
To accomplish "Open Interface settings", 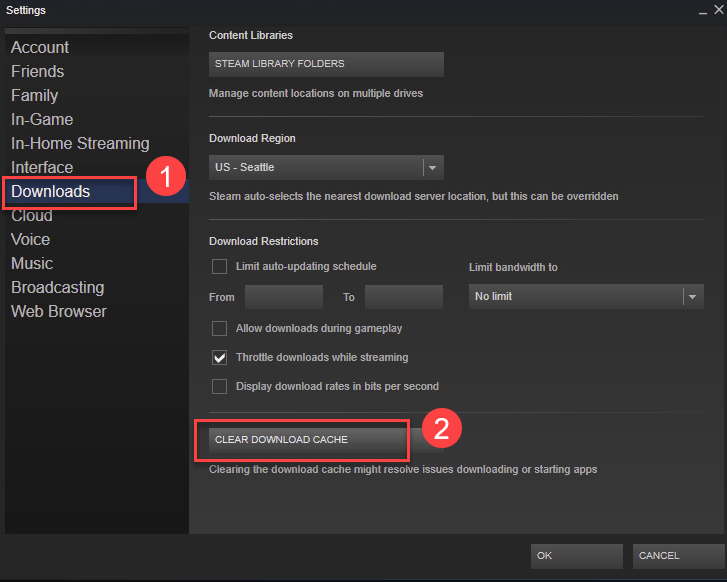I will pyautogui.click(x=42, y=168).
